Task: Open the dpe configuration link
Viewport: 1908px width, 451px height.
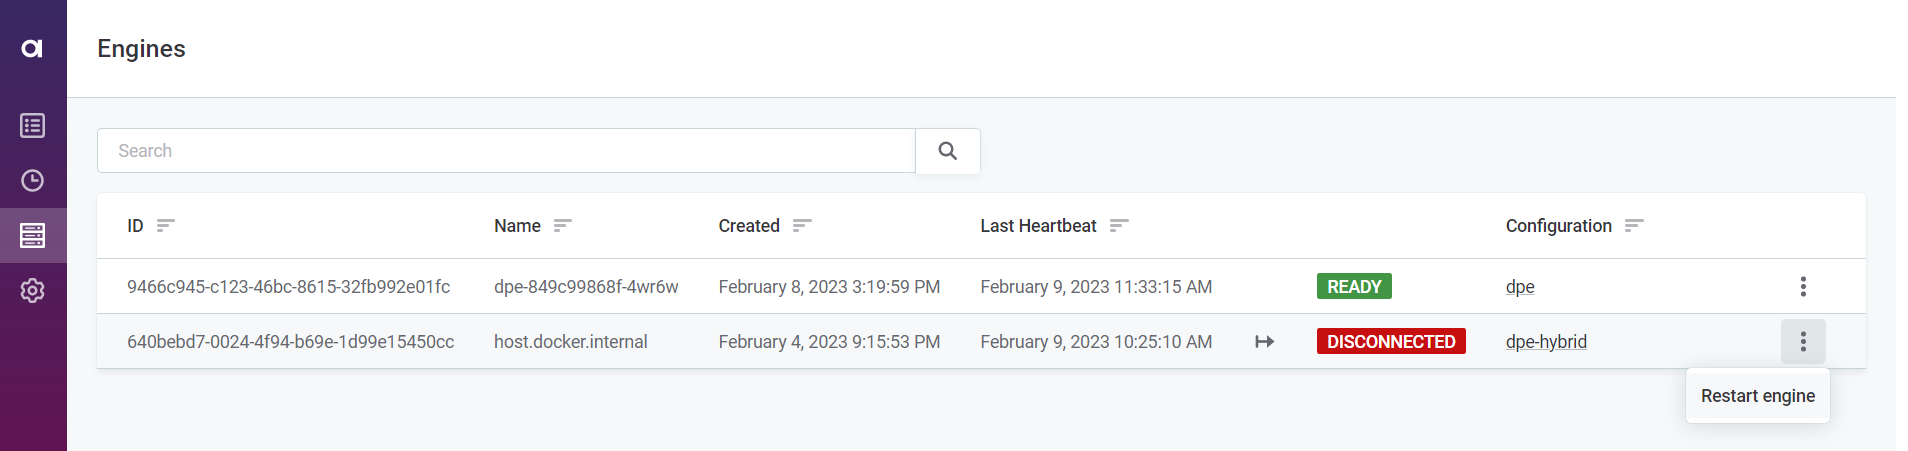Action: click(x=1519, y=287)
